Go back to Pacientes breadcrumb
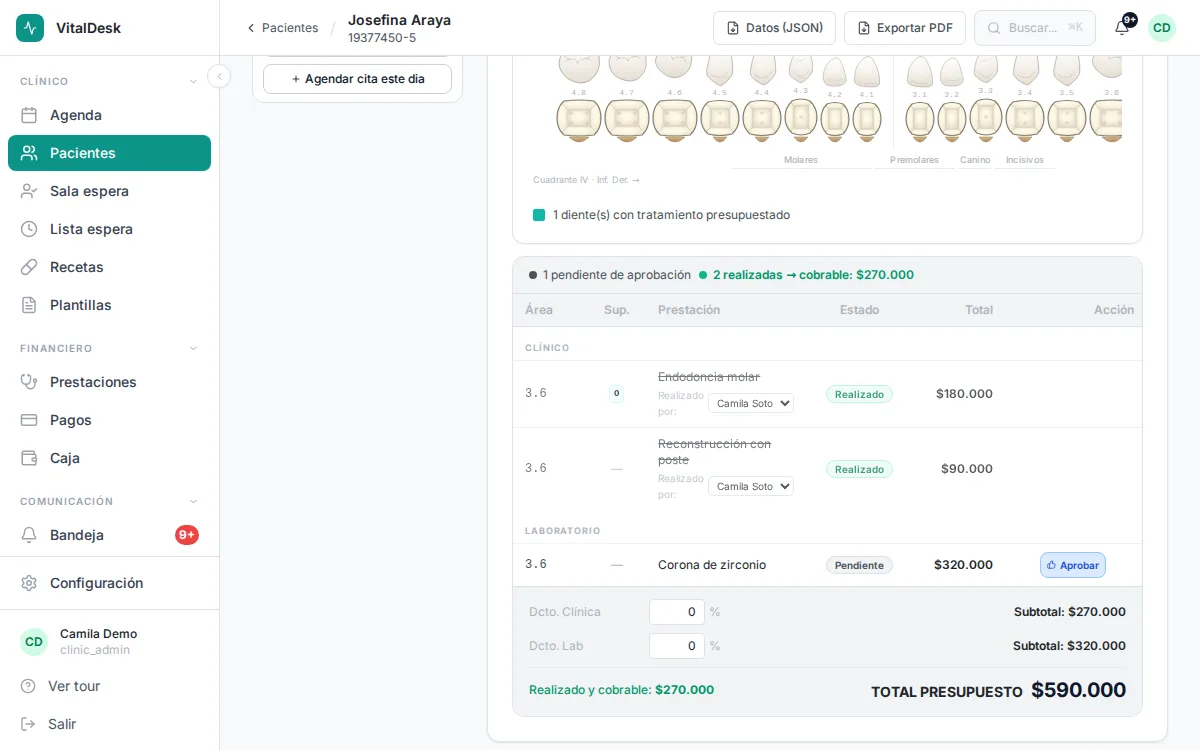The height and width of the screenshot is (750, 1200). click(283, 28)
